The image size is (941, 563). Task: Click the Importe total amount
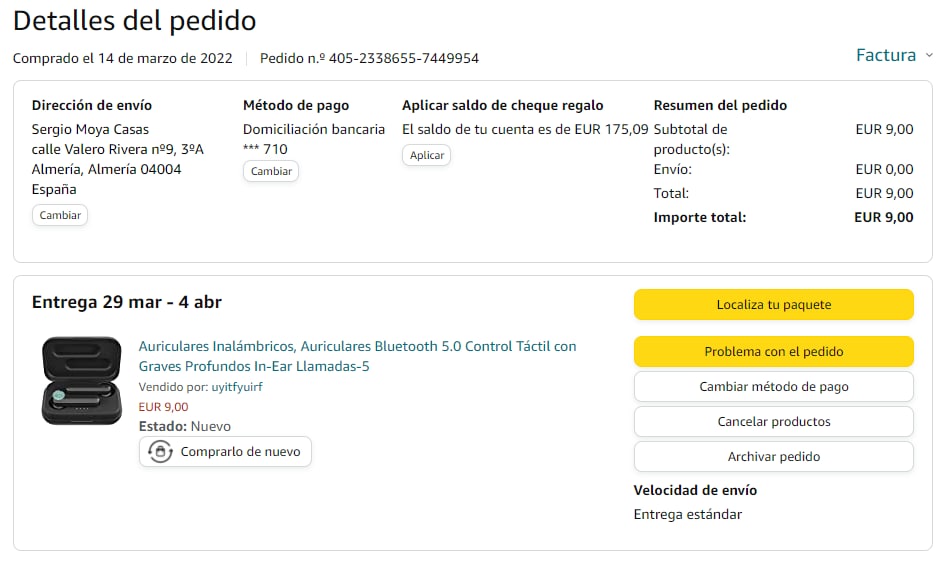point(884,217)
